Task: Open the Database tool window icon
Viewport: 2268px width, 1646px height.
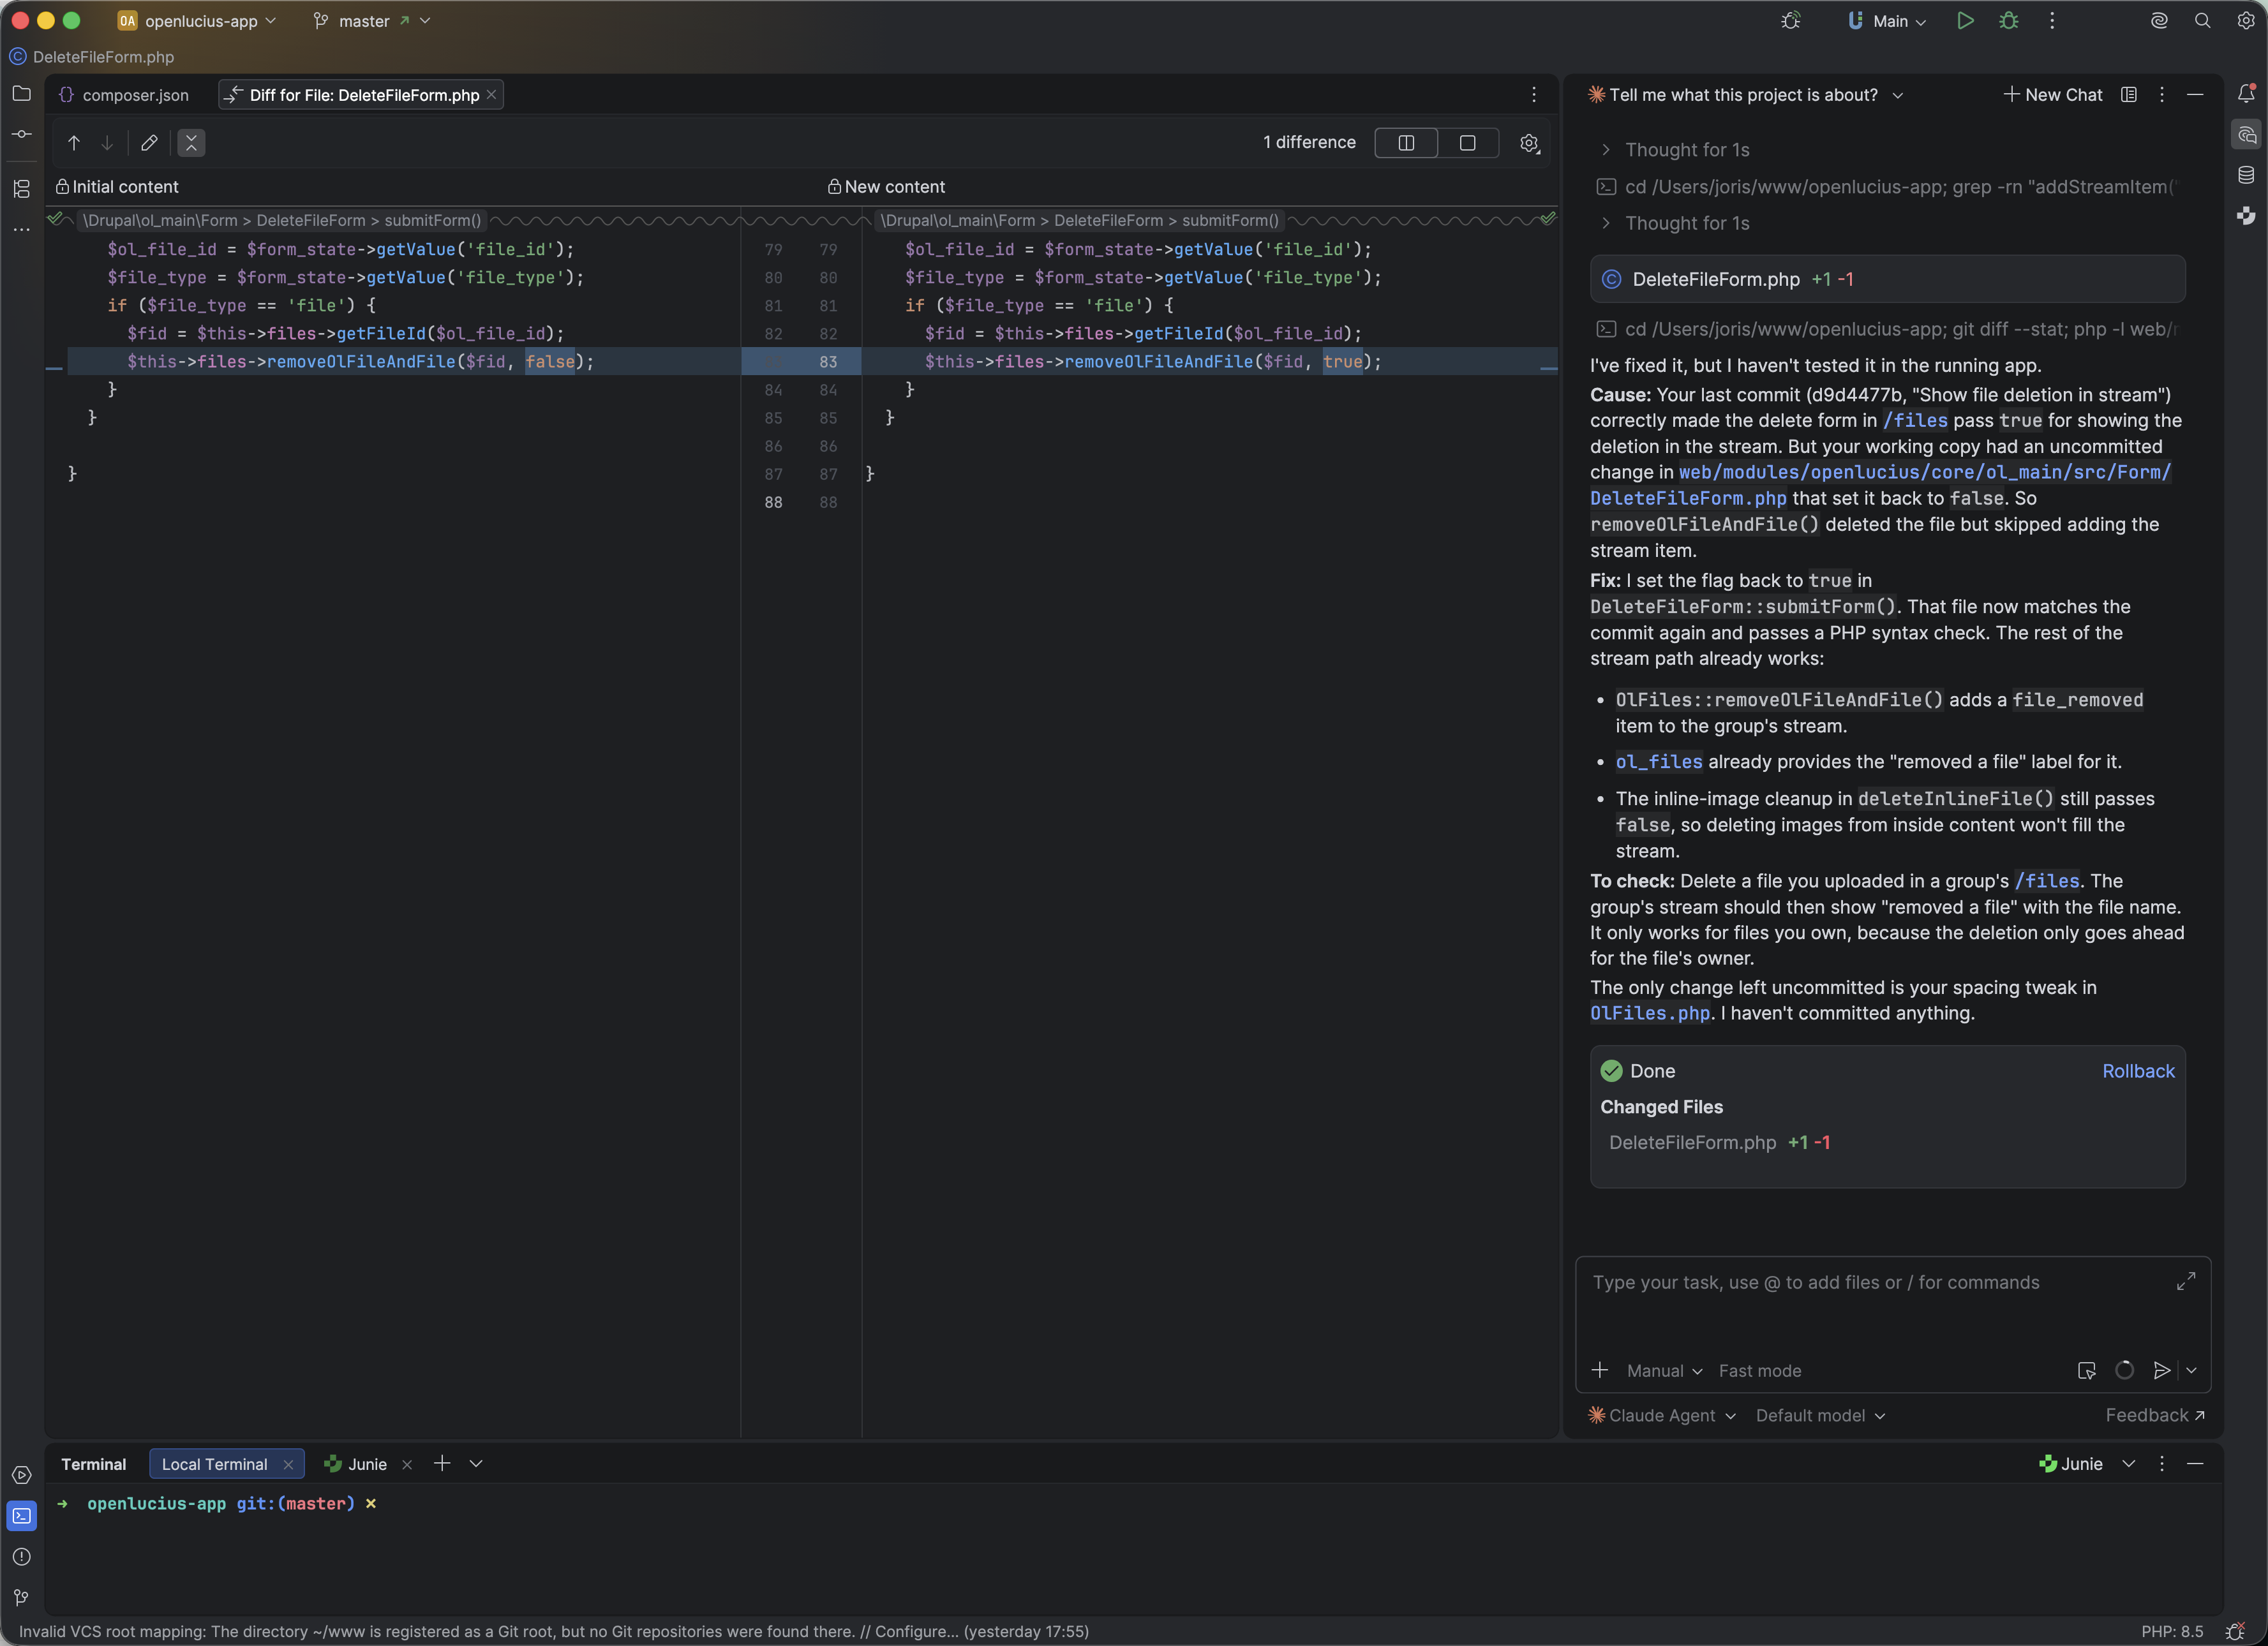Action: coord(2246,175)
